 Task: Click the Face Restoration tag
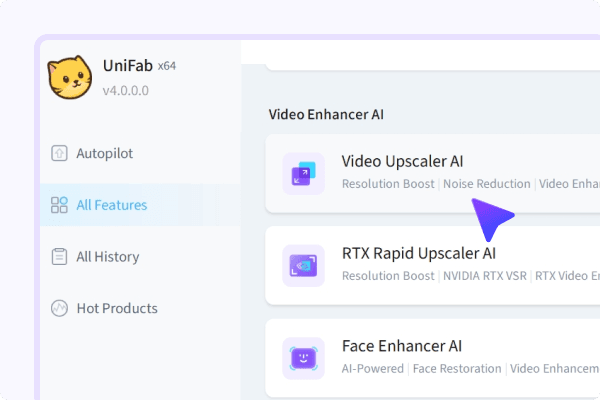click(x=457, y=369)
